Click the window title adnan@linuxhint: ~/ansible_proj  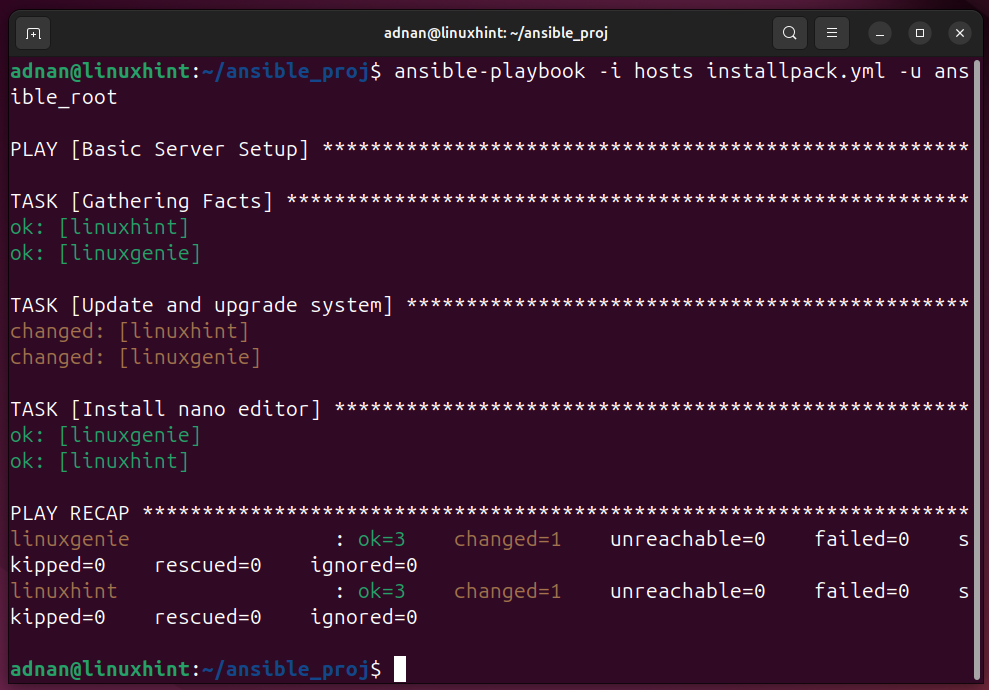(x=495, y=32)
